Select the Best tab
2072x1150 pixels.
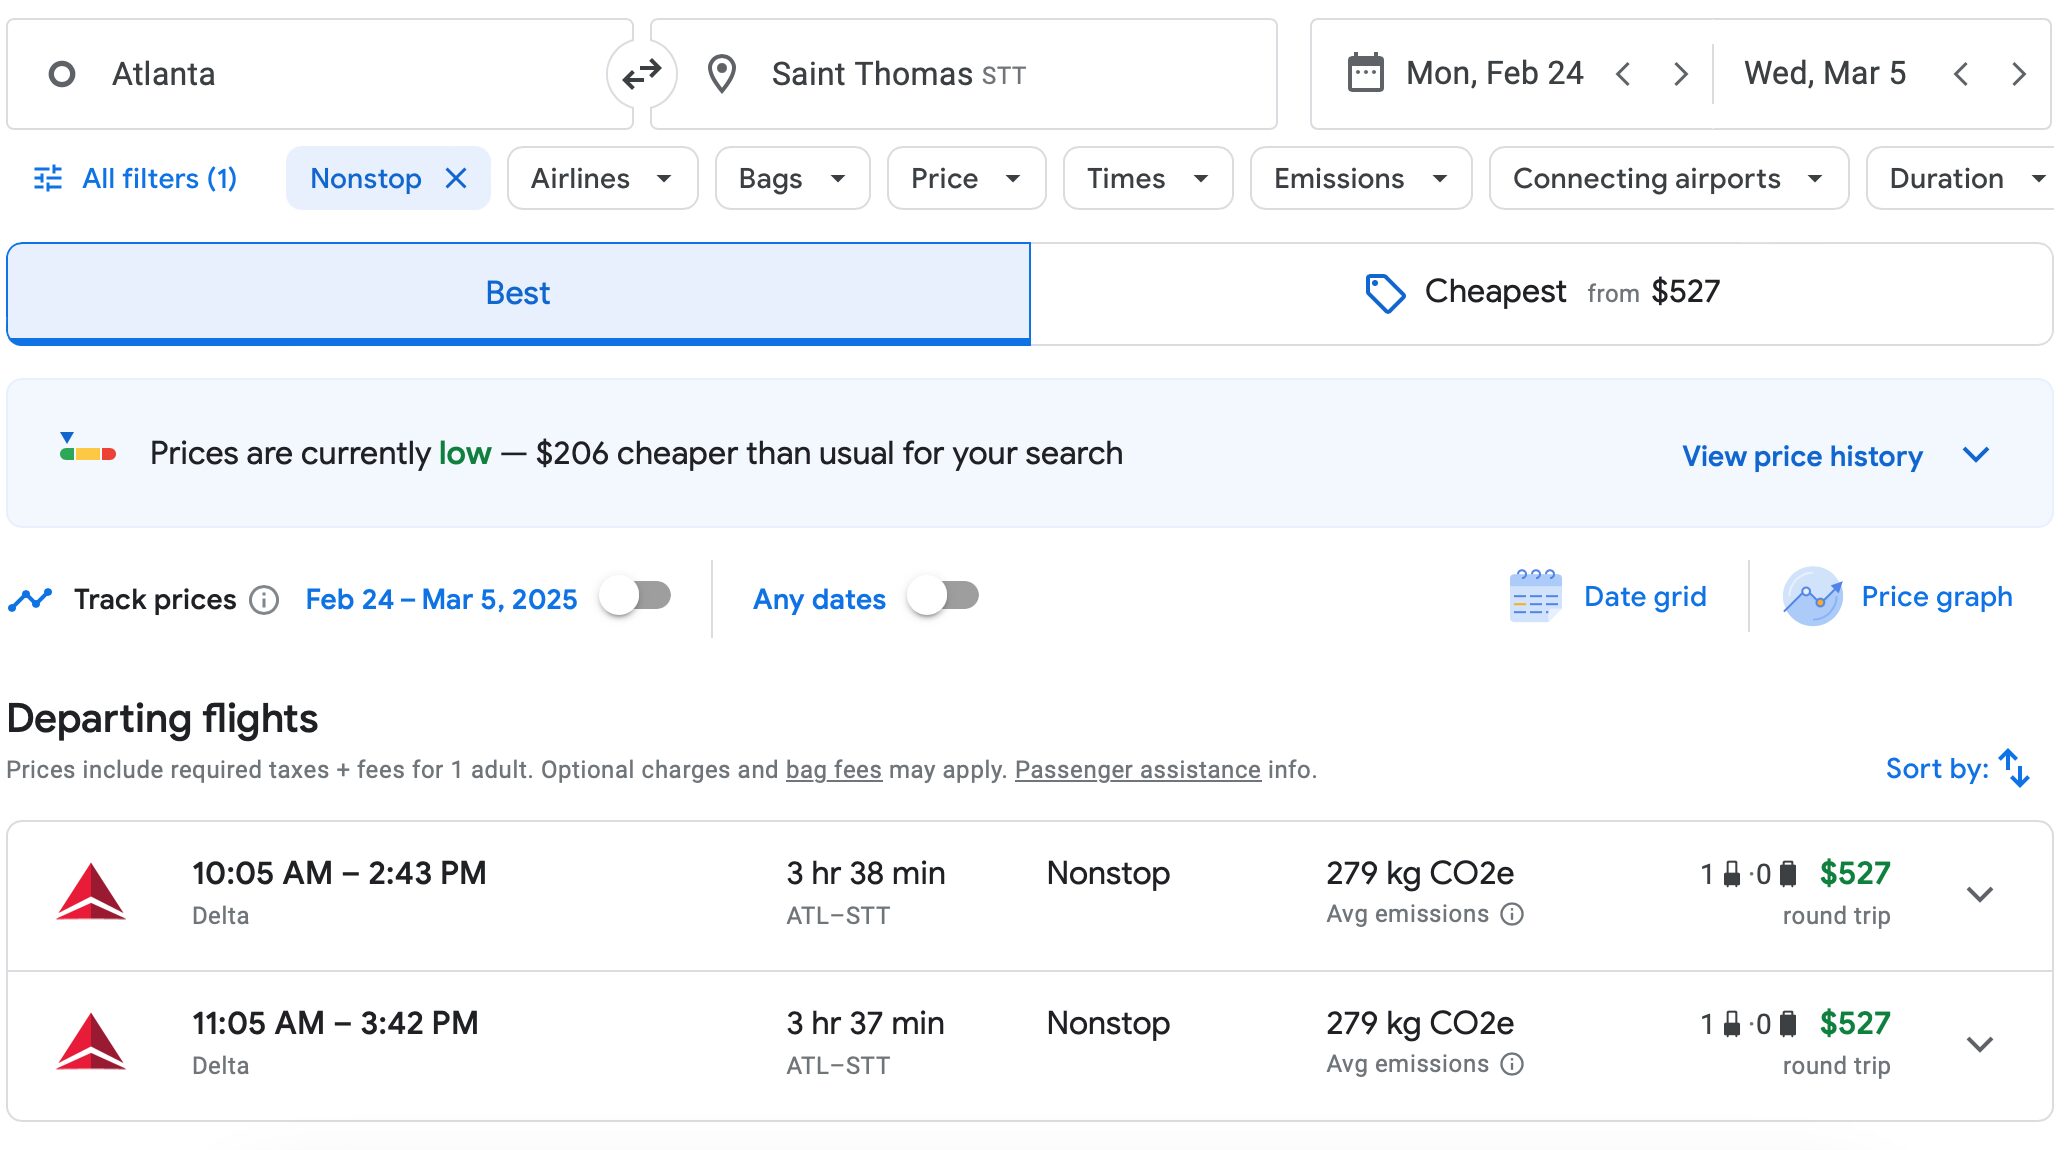[518, 293]
